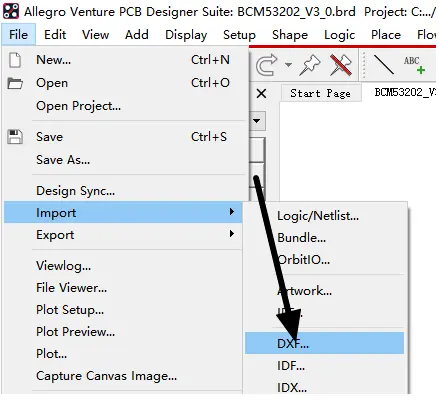Image resolution: width=439 pixels, height=400 pixels.
Task: Open the Edit menu
Action: pos(55,35)
